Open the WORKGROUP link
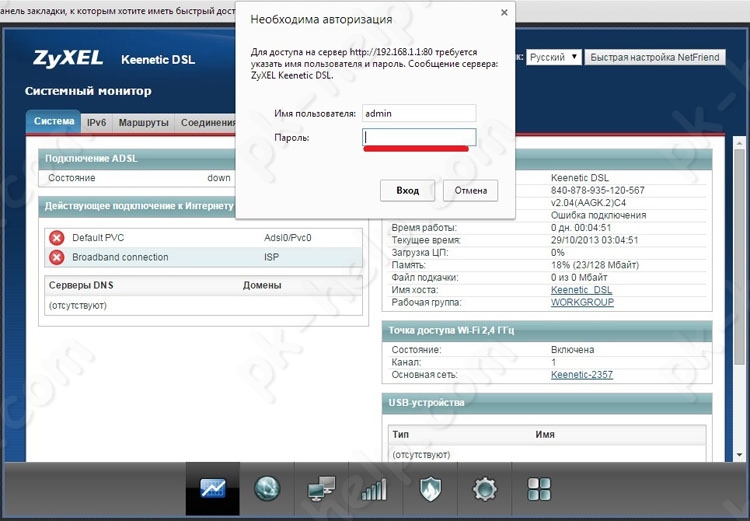750x521 pixels. (582, 302)
